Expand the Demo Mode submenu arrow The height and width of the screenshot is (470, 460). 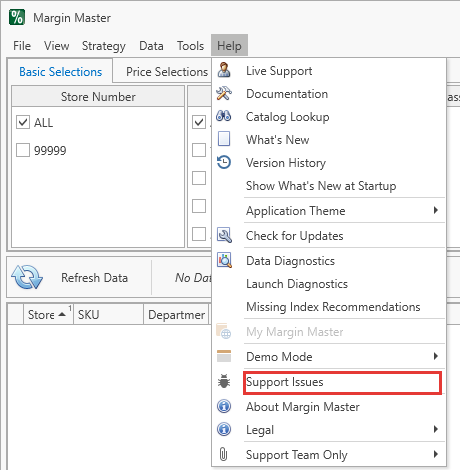coord(436,356)
